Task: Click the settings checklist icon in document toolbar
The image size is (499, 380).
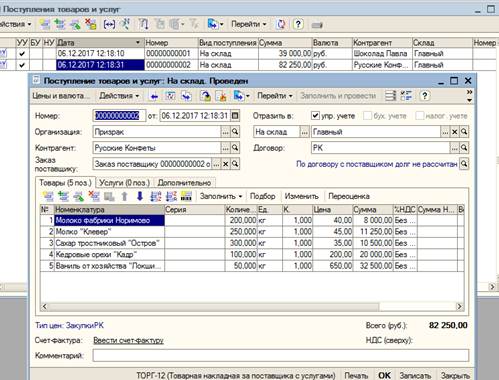Action: coord(406,96)
